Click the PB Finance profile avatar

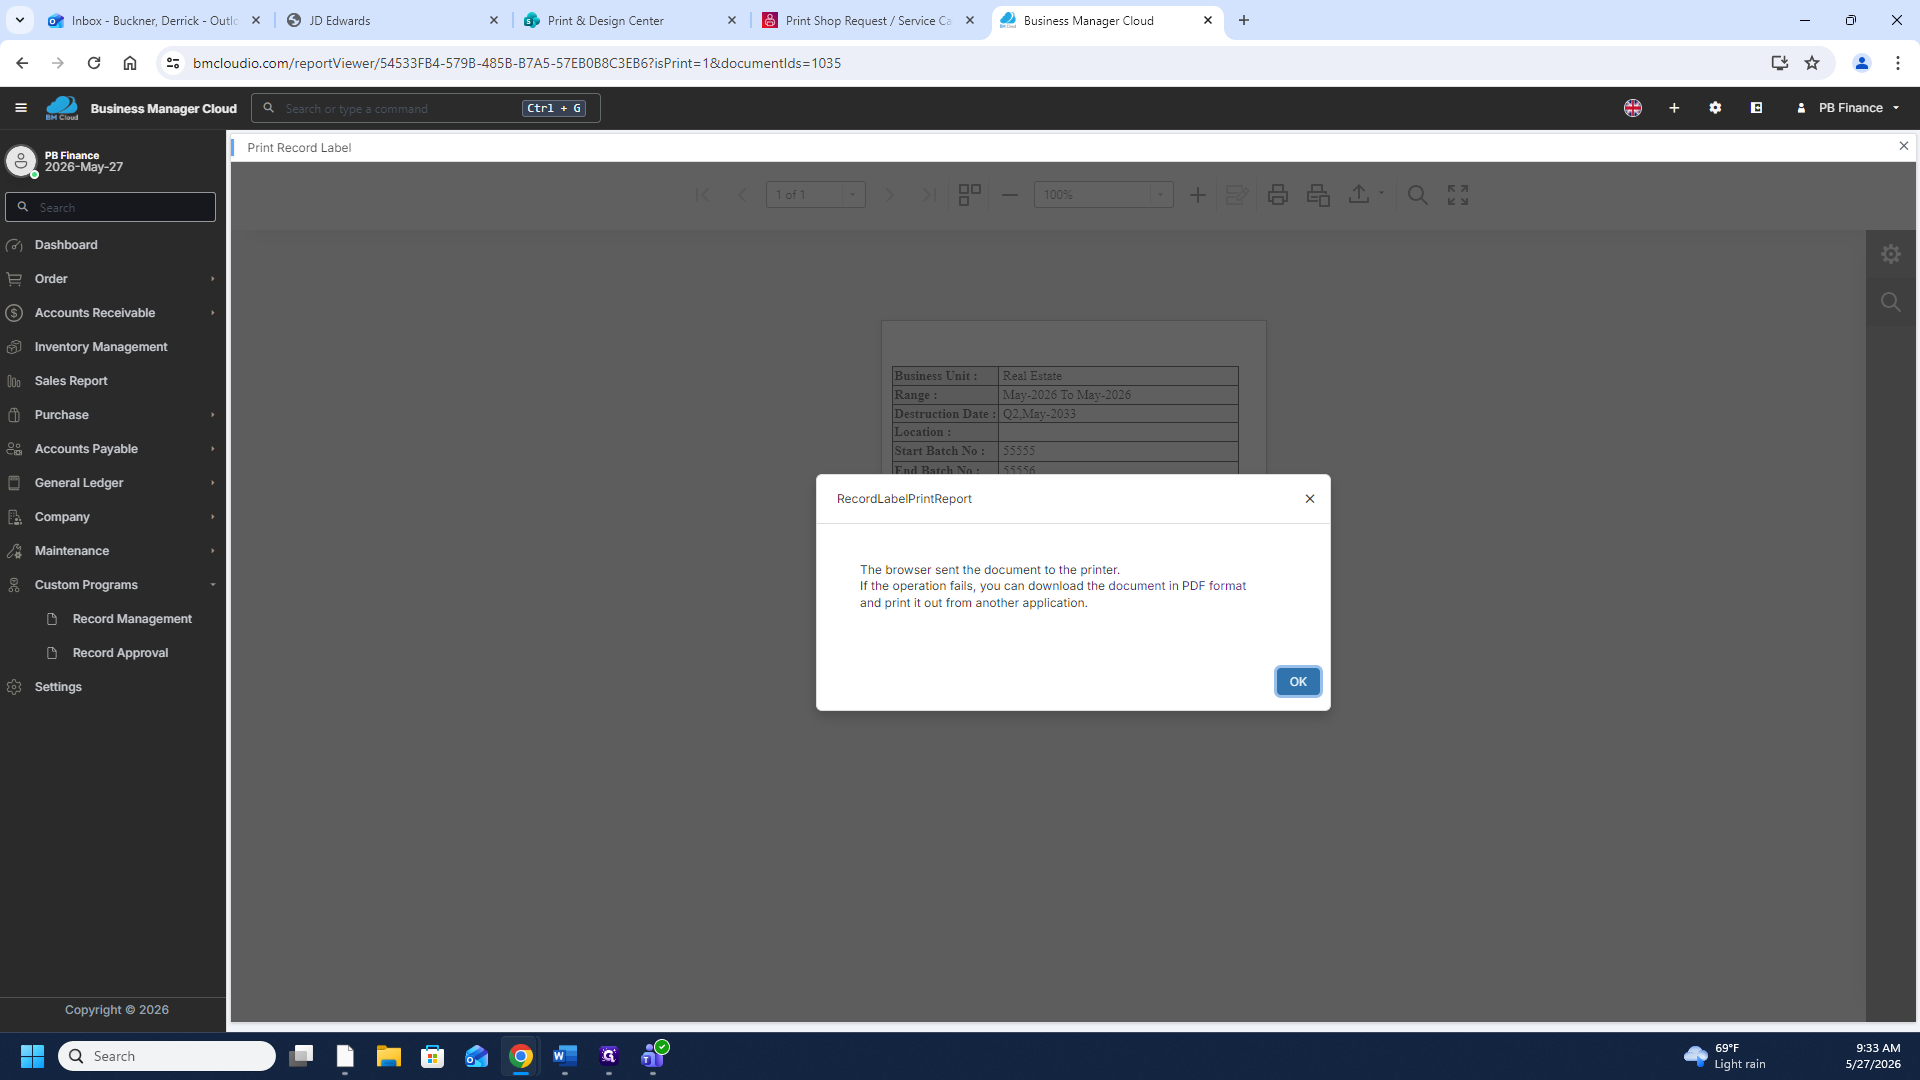point(21,161)
